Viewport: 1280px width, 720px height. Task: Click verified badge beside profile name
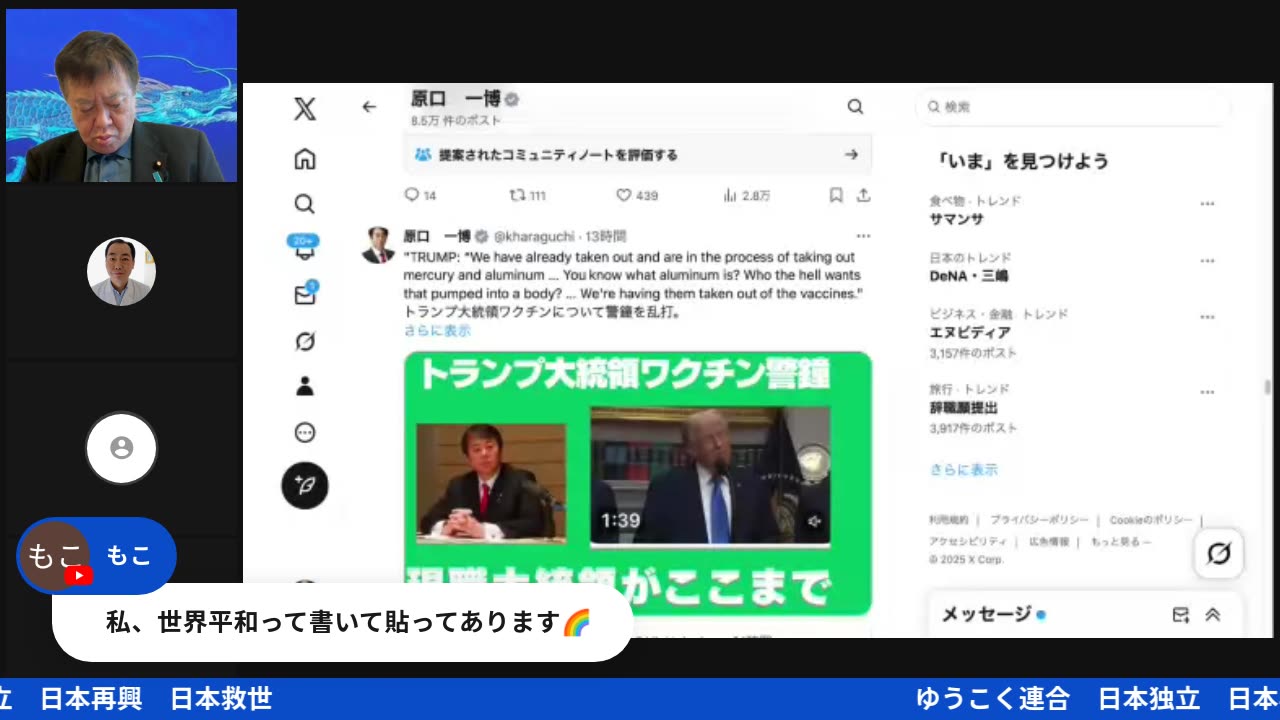[512, 99]
